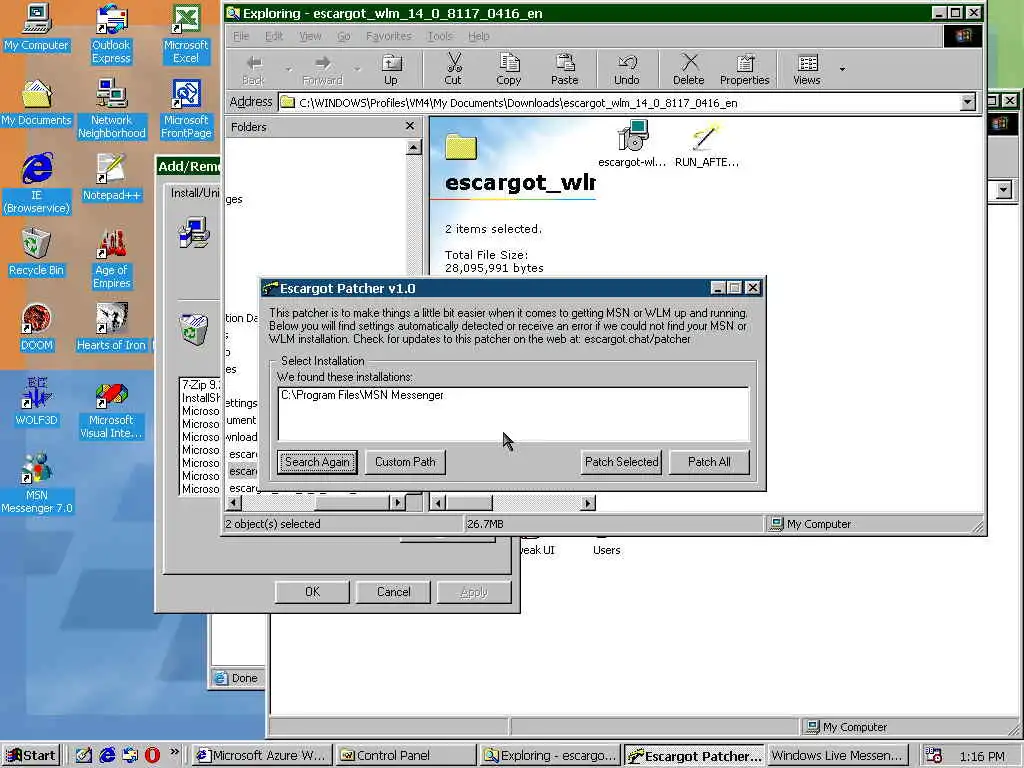Open My Documents desktop folder
Image resolution: width=1024 pixels, height=768 pixels.
[x=37, y=103]
